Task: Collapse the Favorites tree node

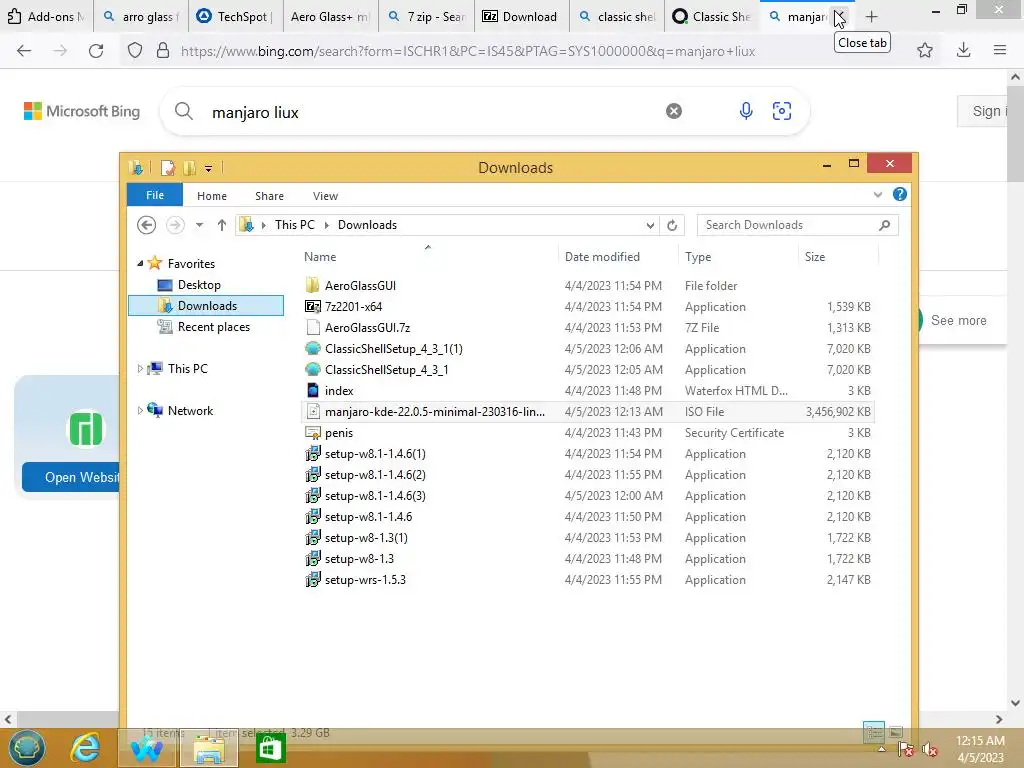Action: point(140,263)
